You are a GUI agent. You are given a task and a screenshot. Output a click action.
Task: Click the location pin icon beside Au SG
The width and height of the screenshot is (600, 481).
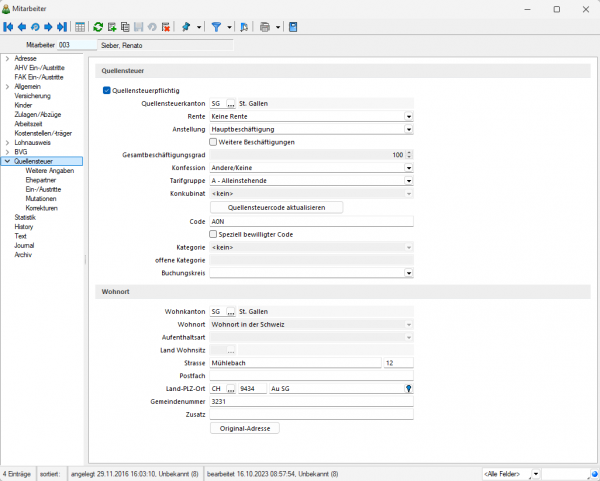[x=408, y=389]
